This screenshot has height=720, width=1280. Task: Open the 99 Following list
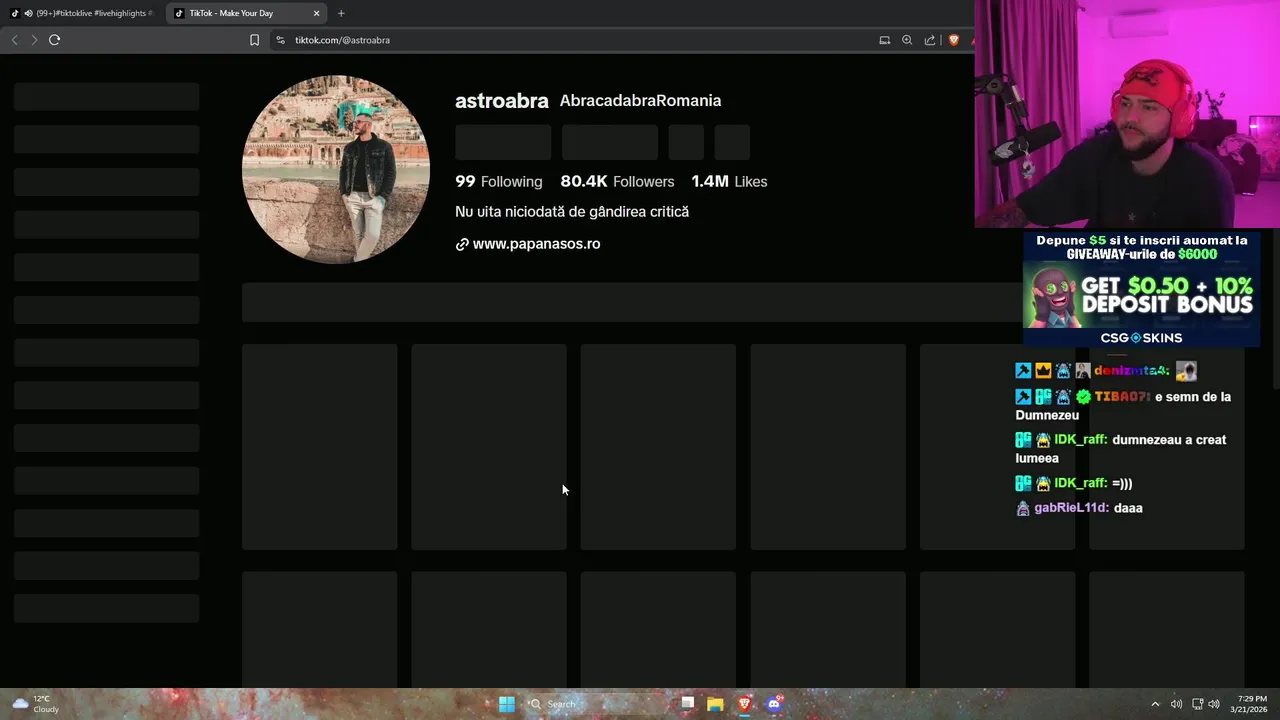click(x=499, y=182)
